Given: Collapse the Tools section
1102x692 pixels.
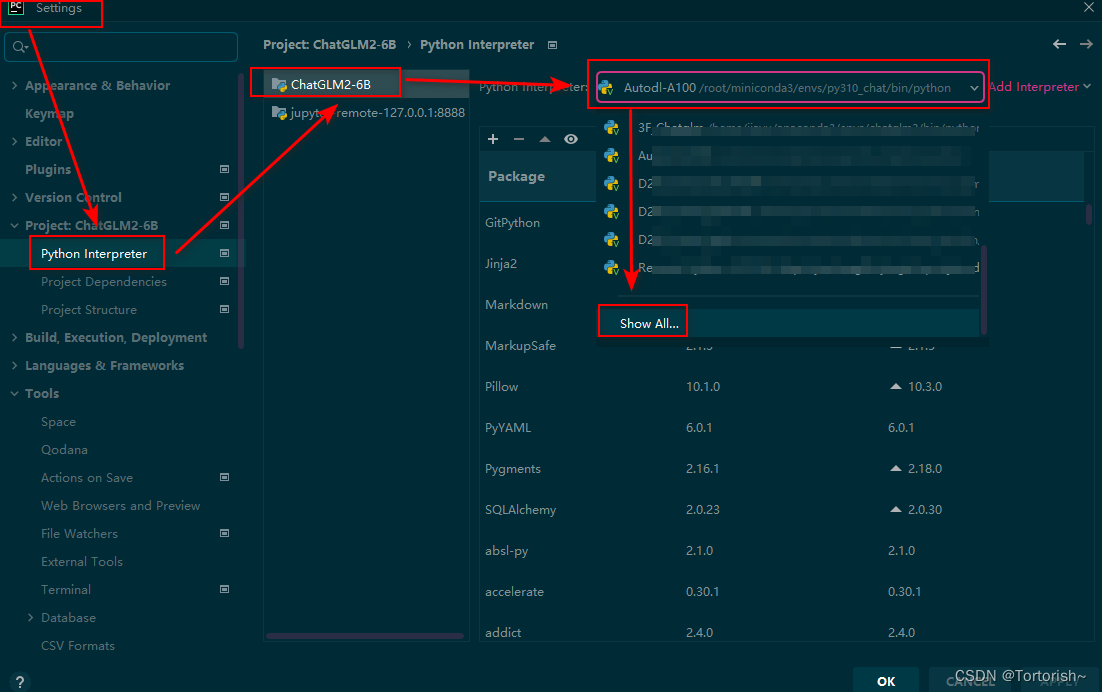Looking at the screenshot, I should 14,393.
